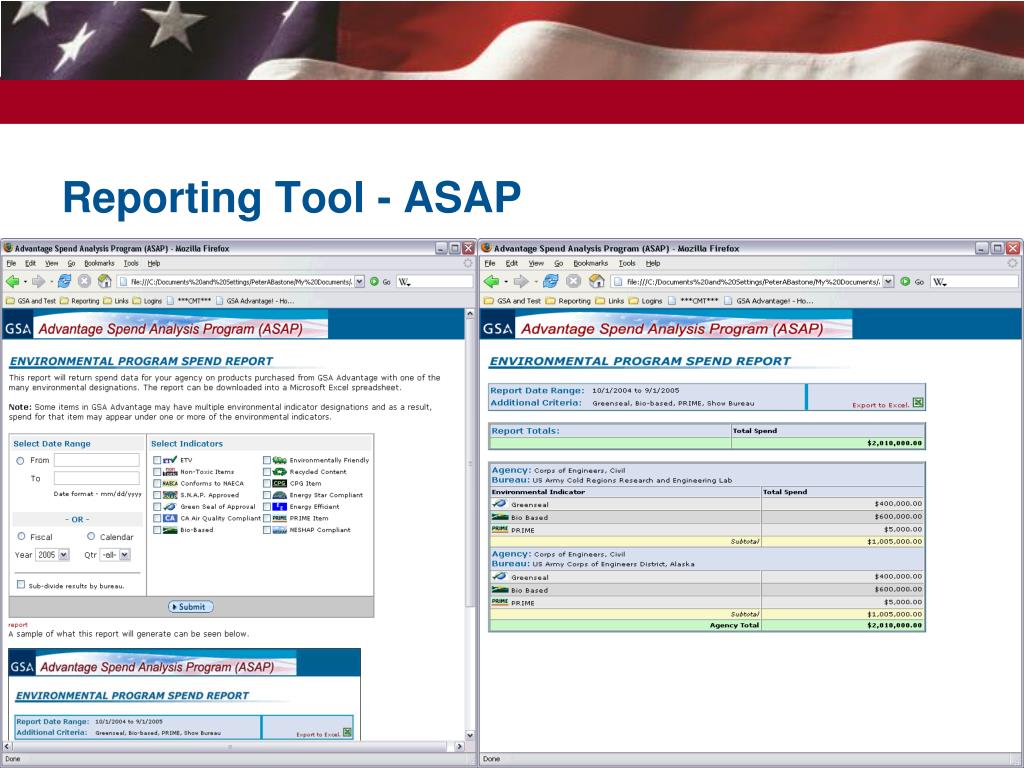Image resolution: width=1024 pixels, height=768 pixels.
Task: Check the Conforms to NAECA checkbox
Action: pyautogui.click(x=157, y=483)
